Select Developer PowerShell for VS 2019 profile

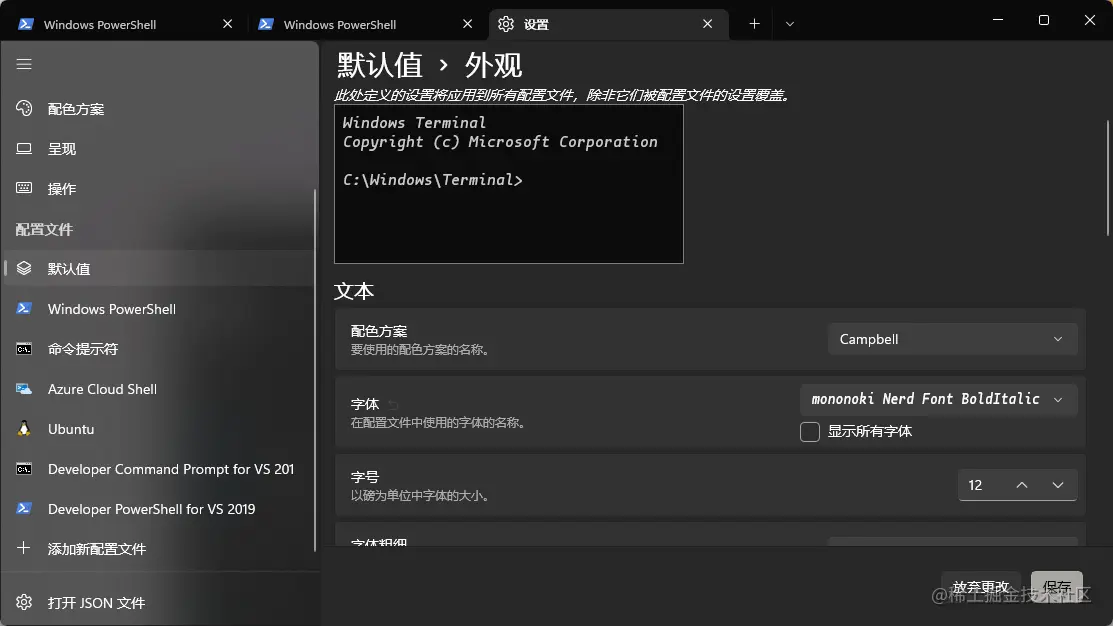tap(159, 508)
